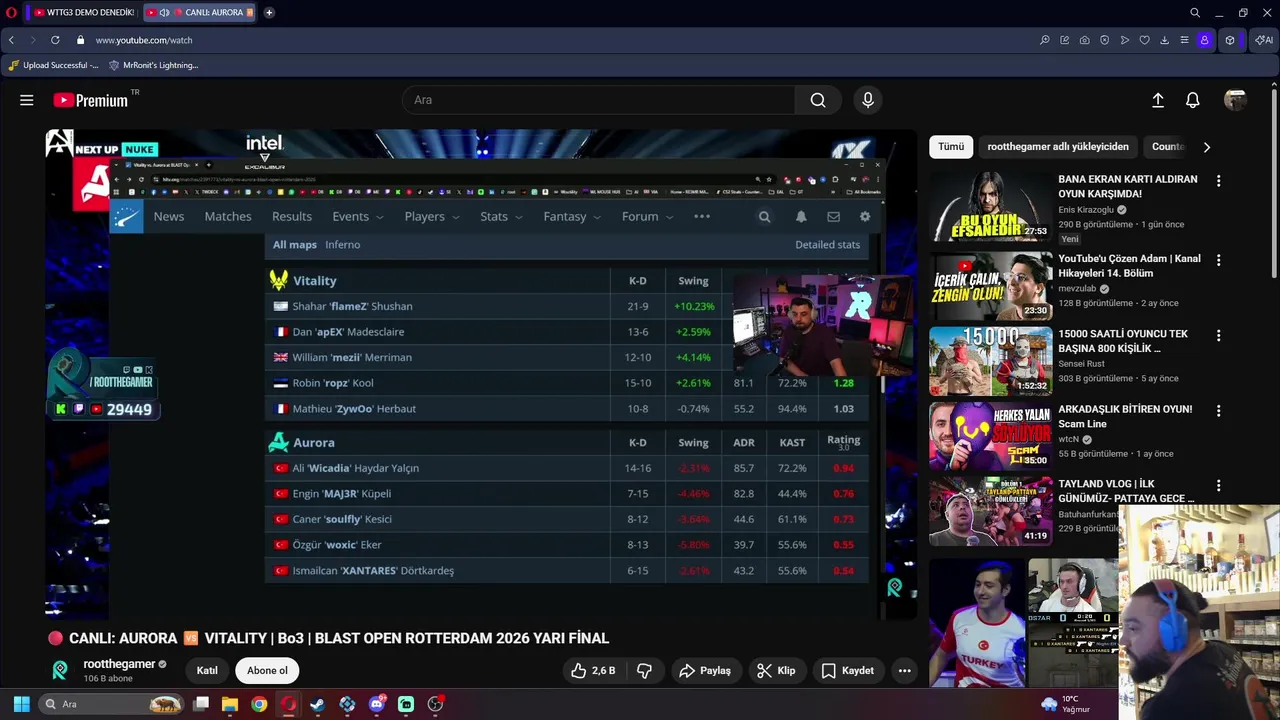Add page to Opera bookmarks heart
This screenshot has height=720, width=1280.
pyautogui.click(x=1145, y=40)
